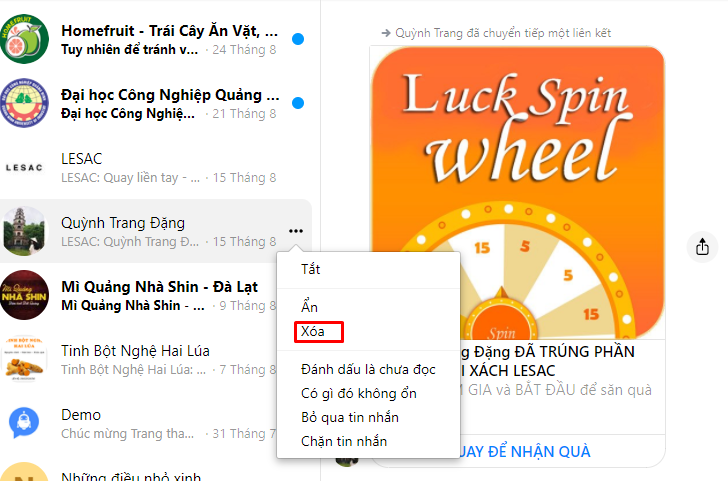Open Homefruit page avatar conversation
This screenshot has width=728, height=481.
[x=25, y=39]
